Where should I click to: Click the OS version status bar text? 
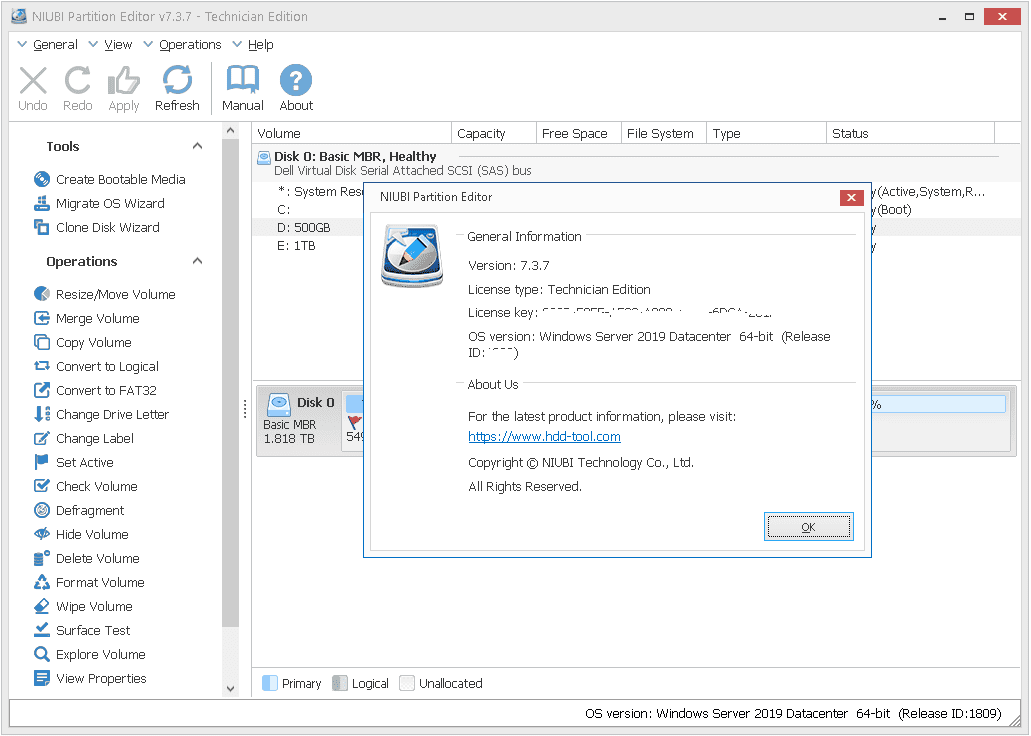tap(793, 714)
